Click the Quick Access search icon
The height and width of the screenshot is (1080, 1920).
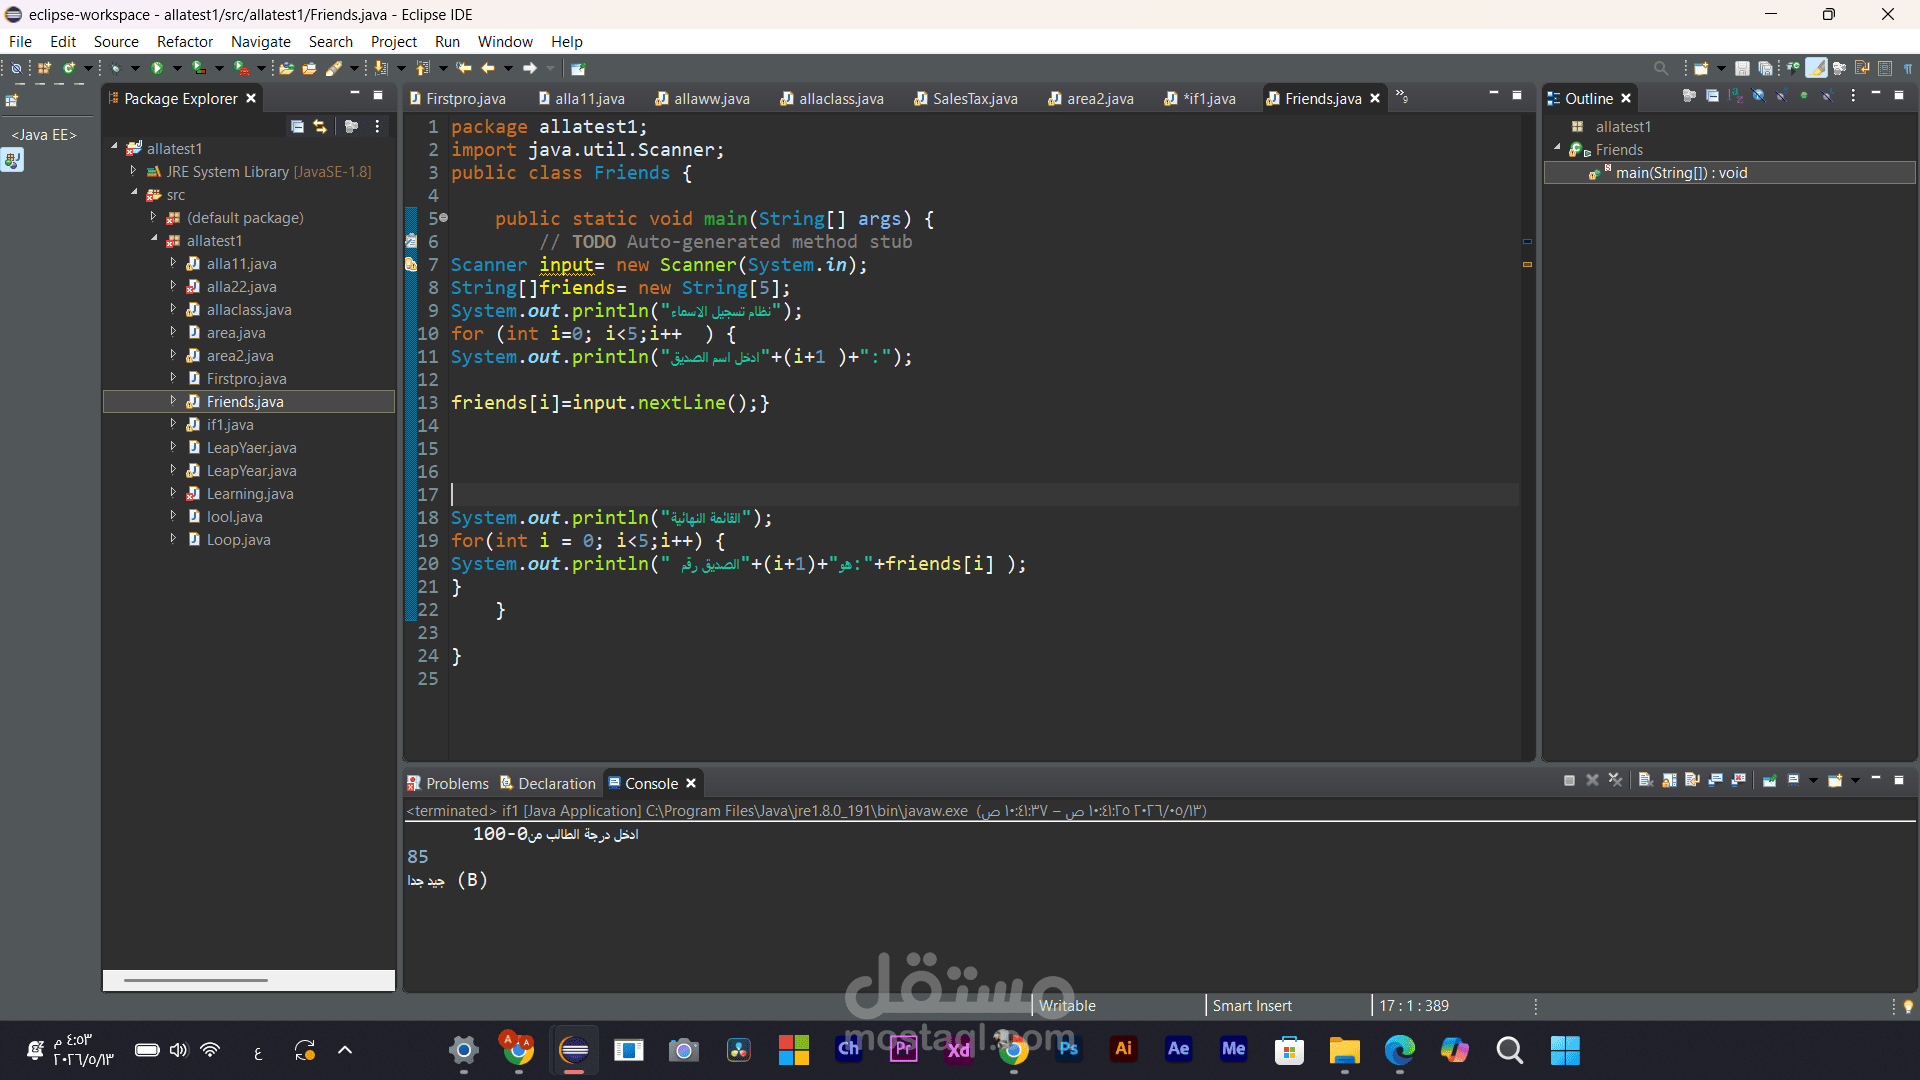tap(1661, 68)
